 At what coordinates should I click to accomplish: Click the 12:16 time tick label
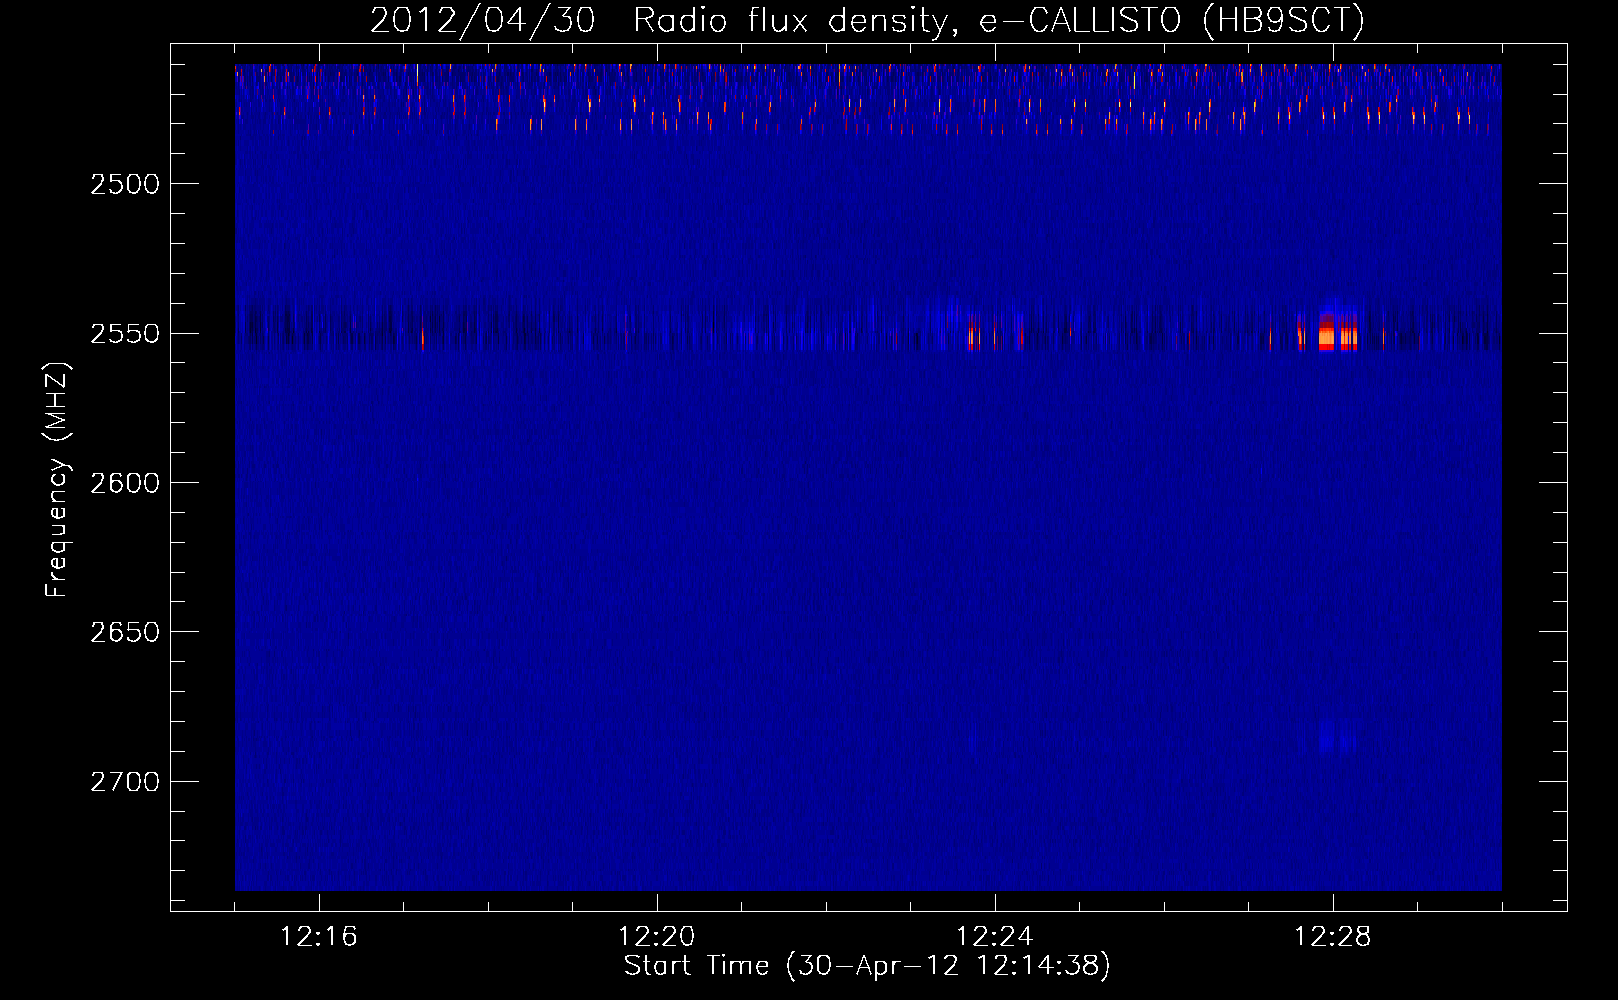pyautogui.click(x=319, y=937)
